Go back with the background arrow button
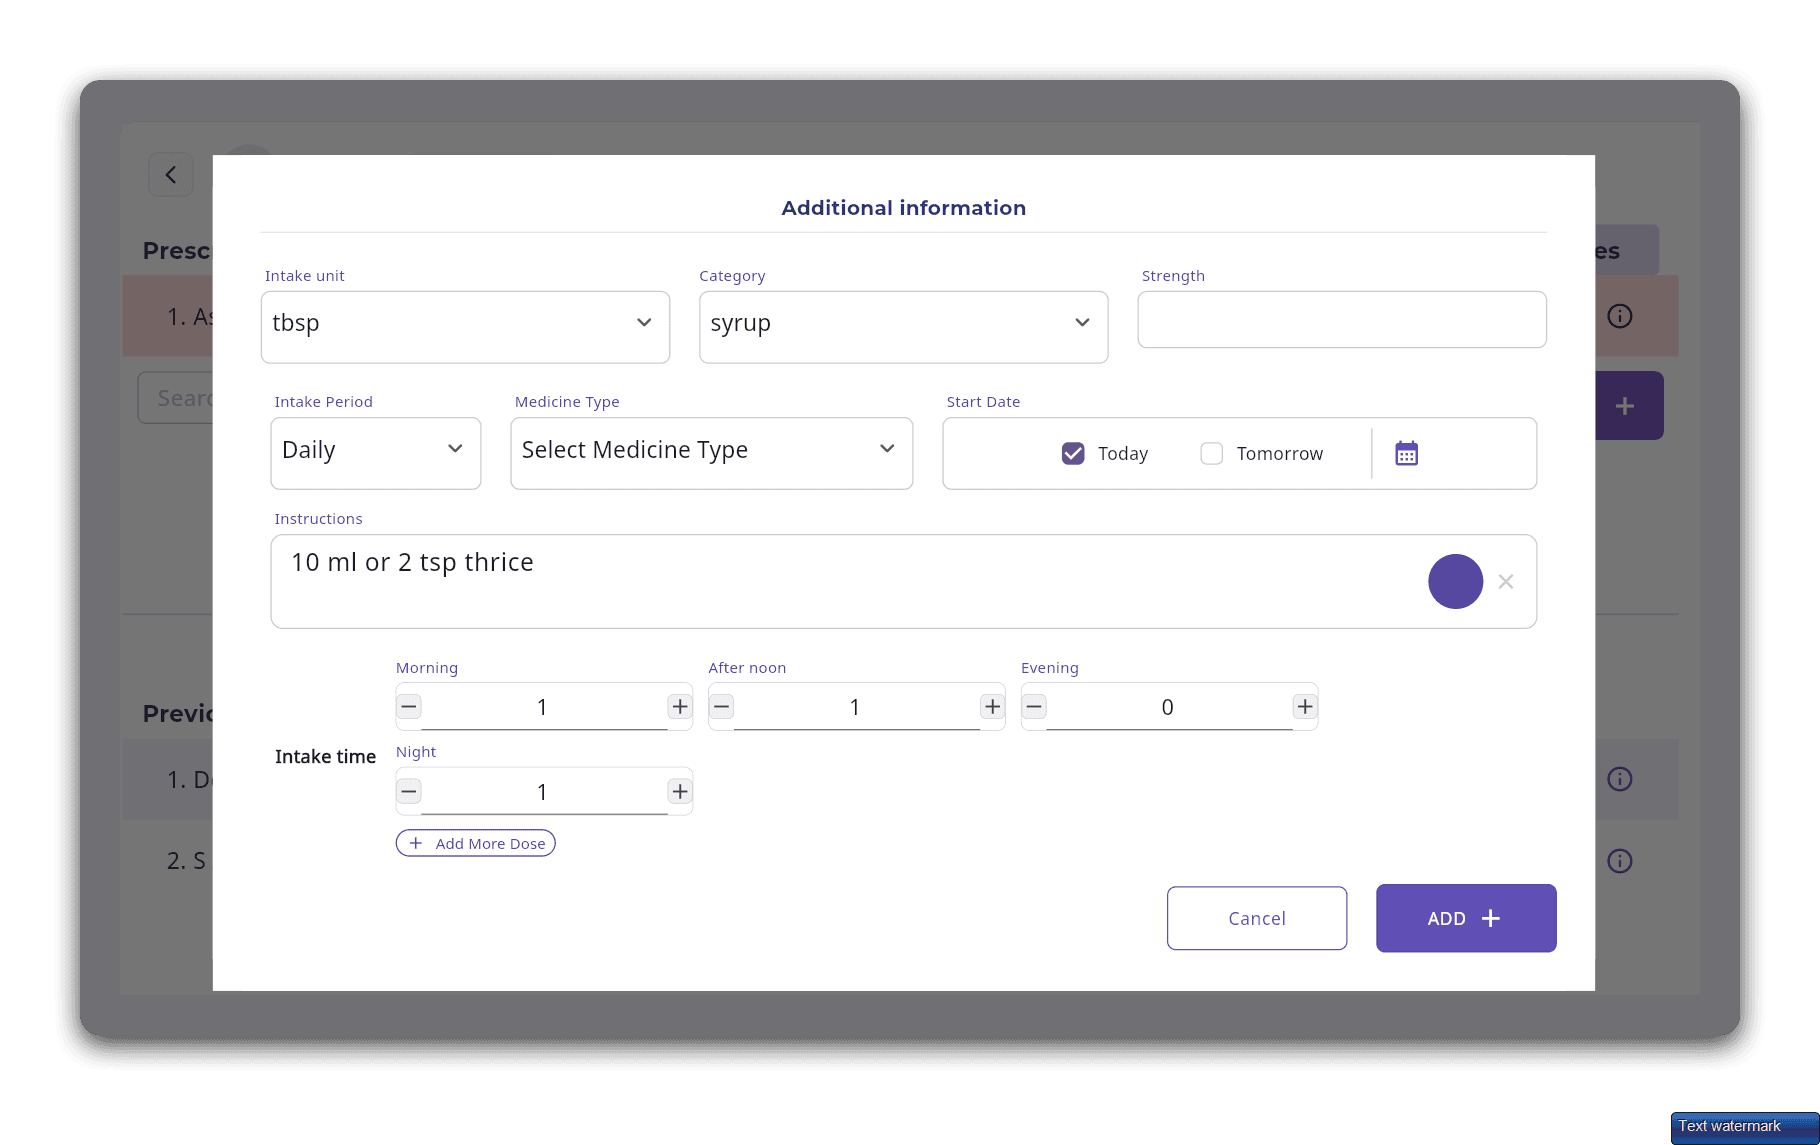 tap(171, 175)
